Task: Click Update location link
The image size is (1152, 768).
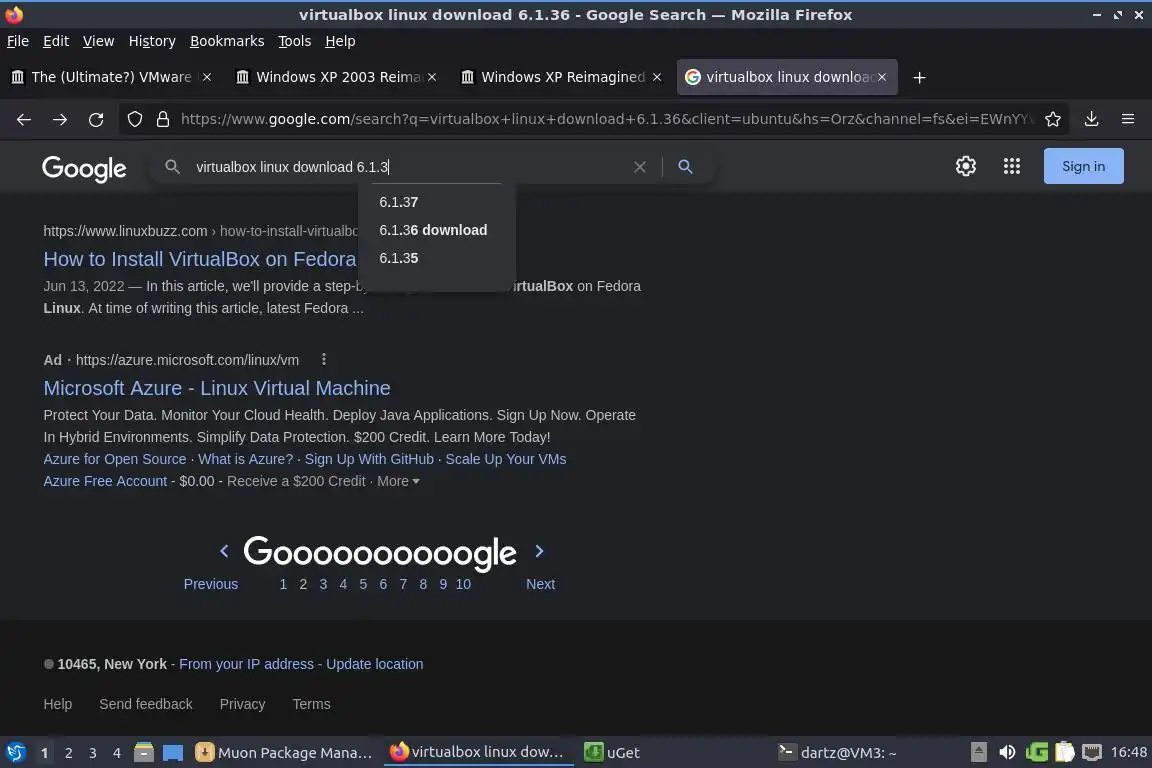Action: (375, 664)
